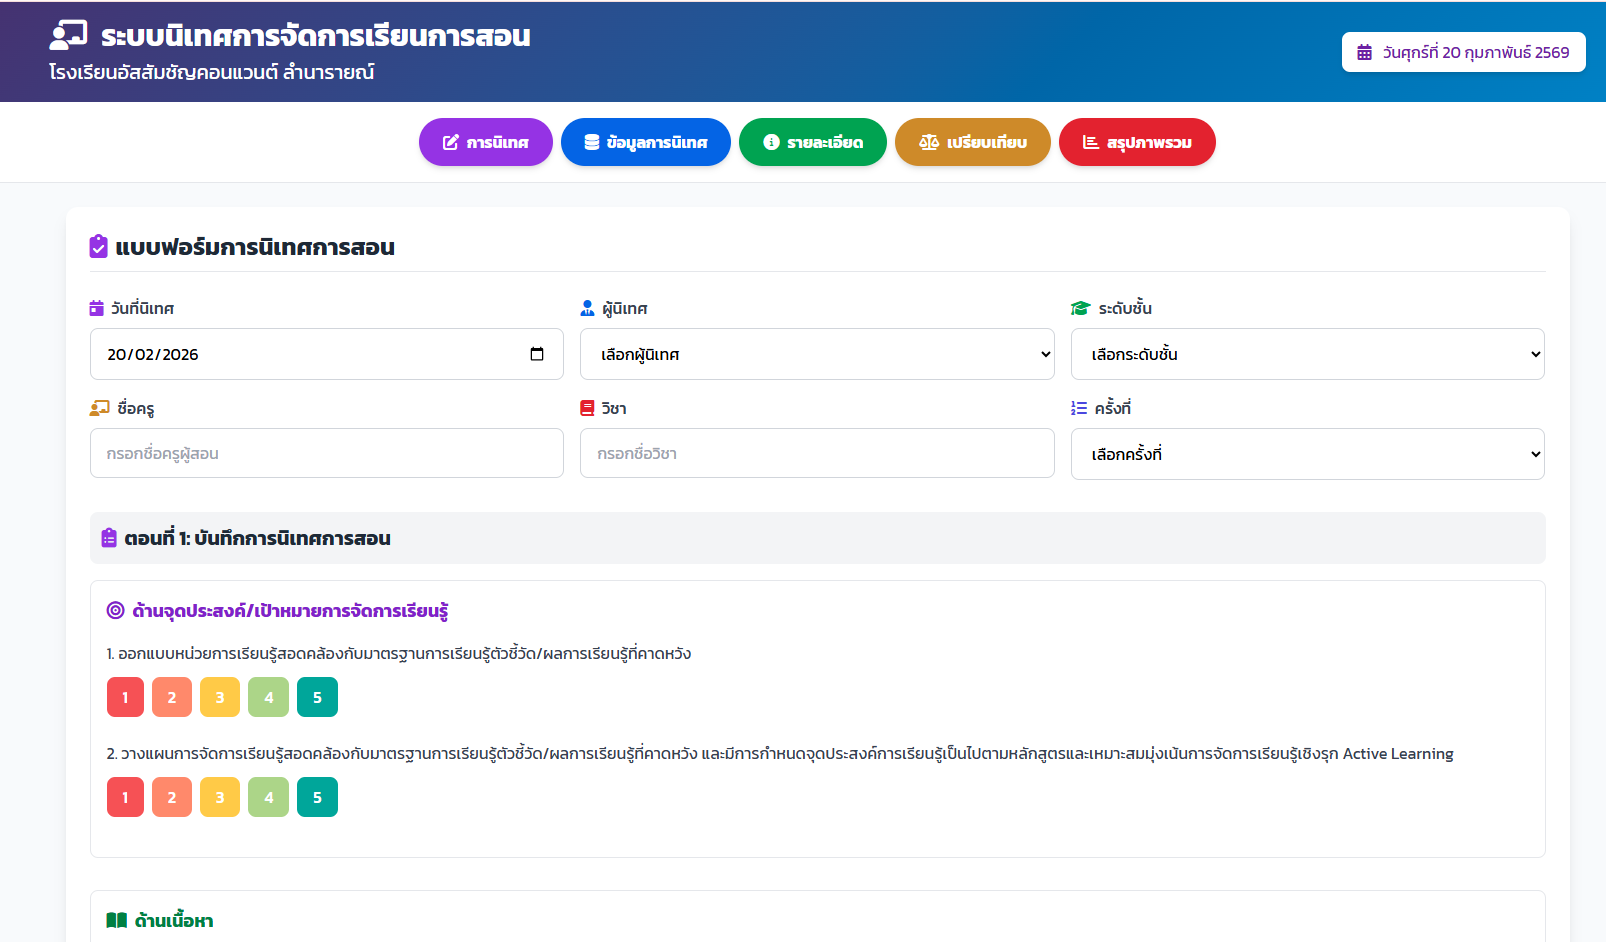The image size is (1606, 942).
Task: Open the เลือกผู้นิเทศ dropdown
Action: [816, 354]
